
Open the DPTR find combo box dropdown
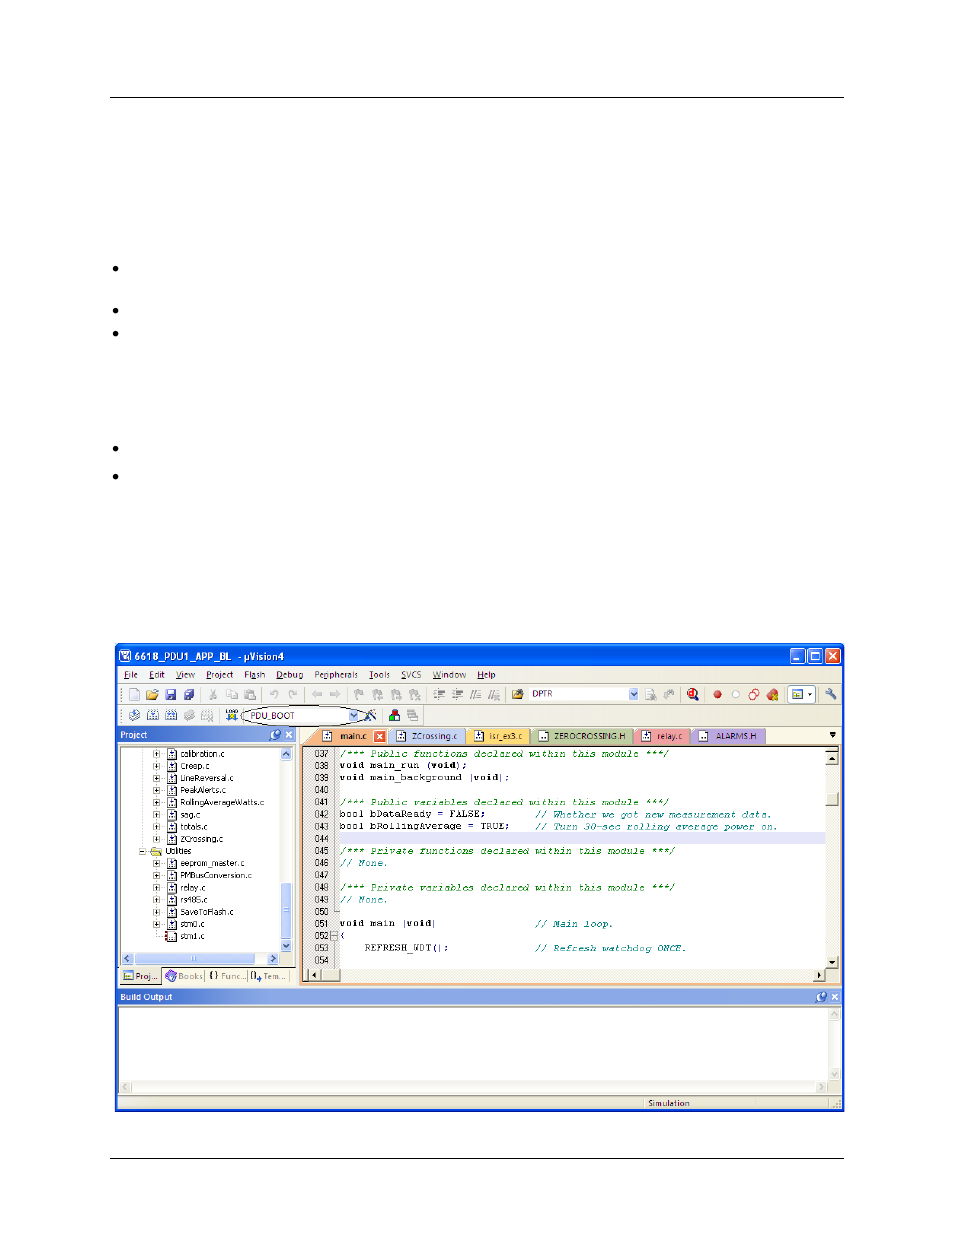click(x=633, y=694)
